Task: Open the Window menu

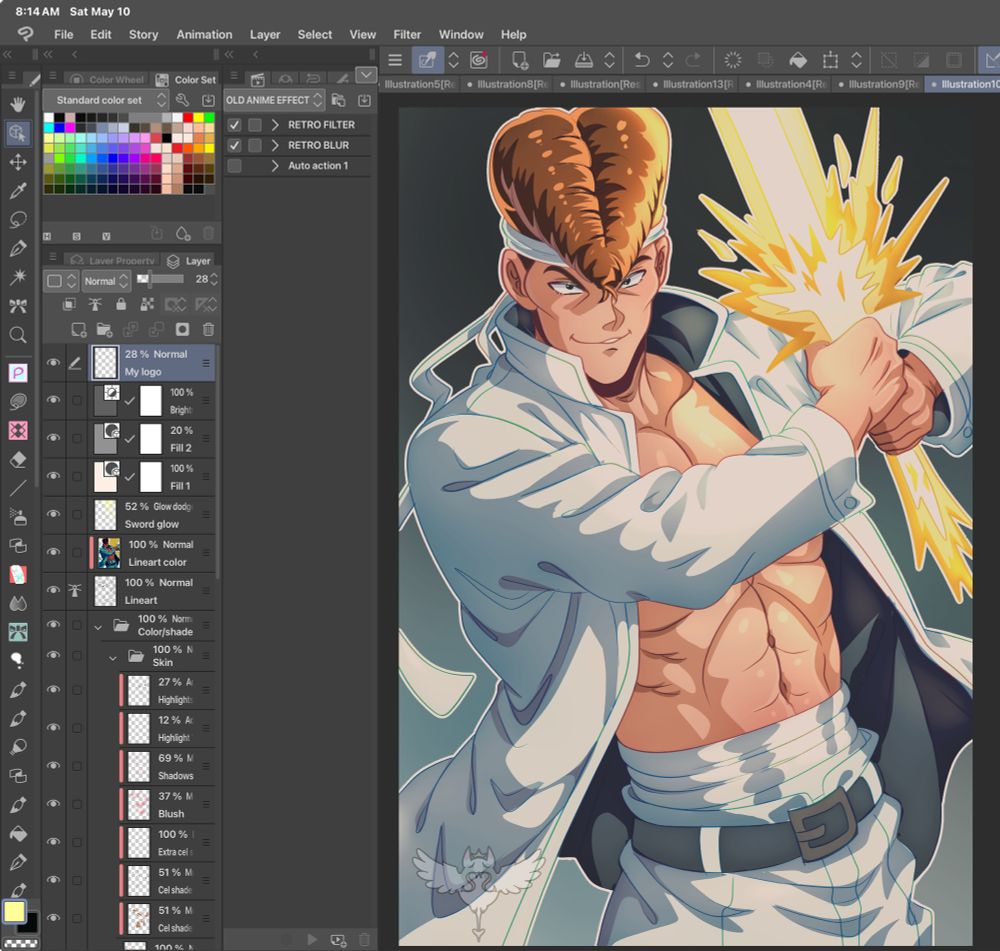Action: (460, 34)
